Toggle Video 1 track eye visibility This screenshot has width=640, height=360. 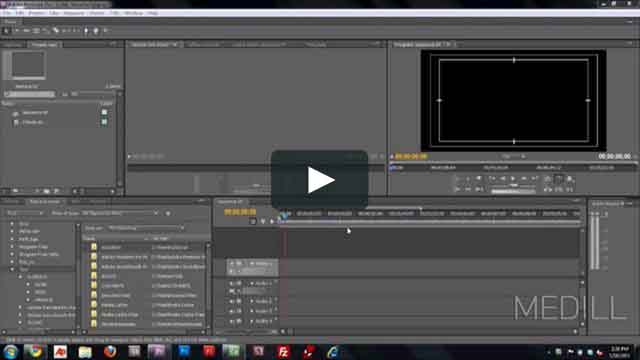232,264
